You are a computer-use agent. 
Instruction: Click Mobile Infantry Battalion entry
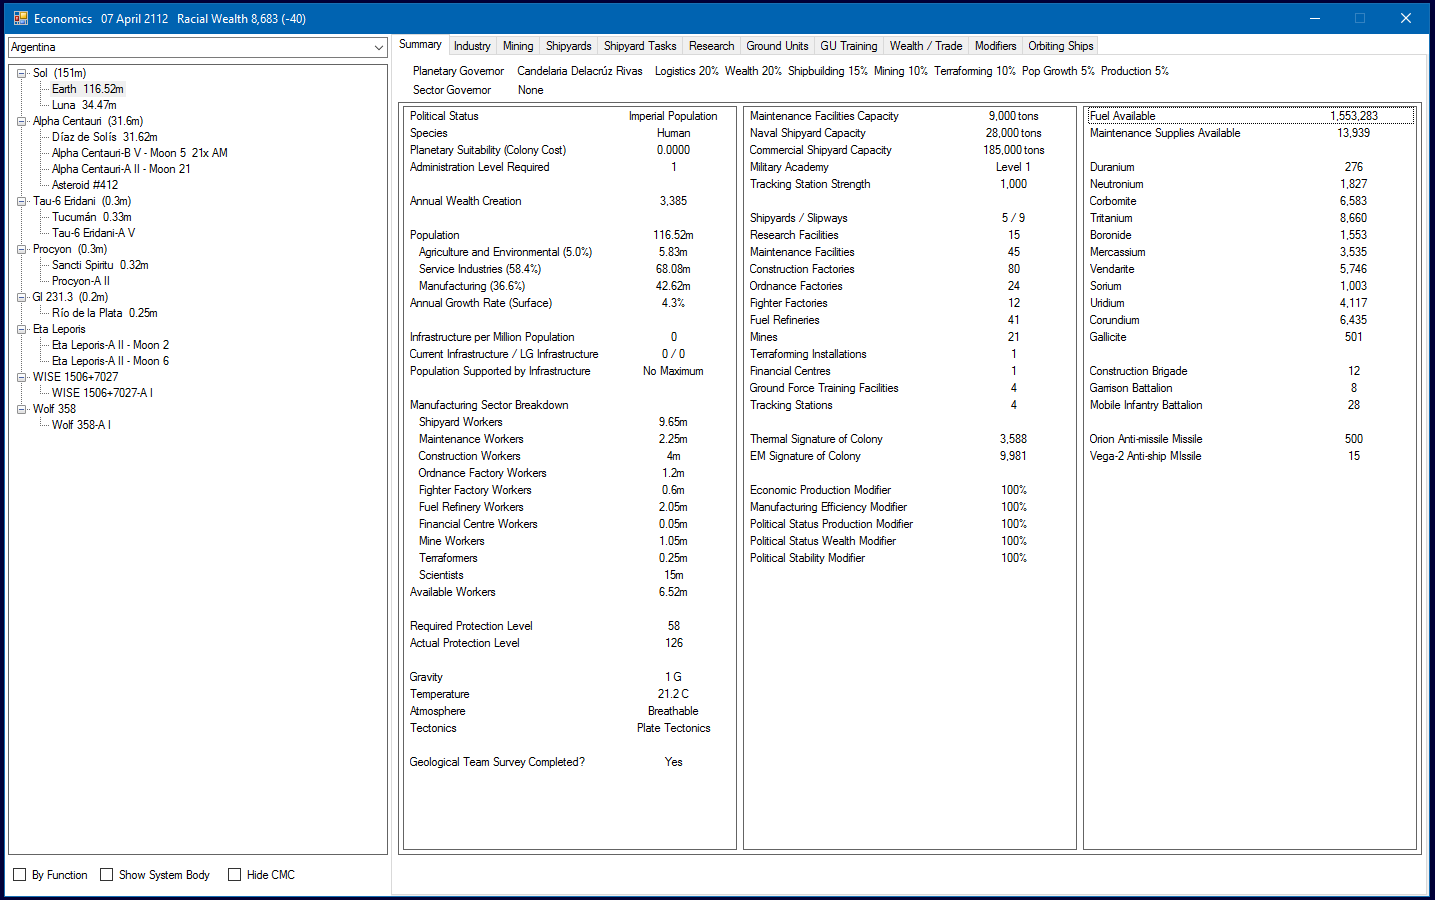pos(1251,405)
